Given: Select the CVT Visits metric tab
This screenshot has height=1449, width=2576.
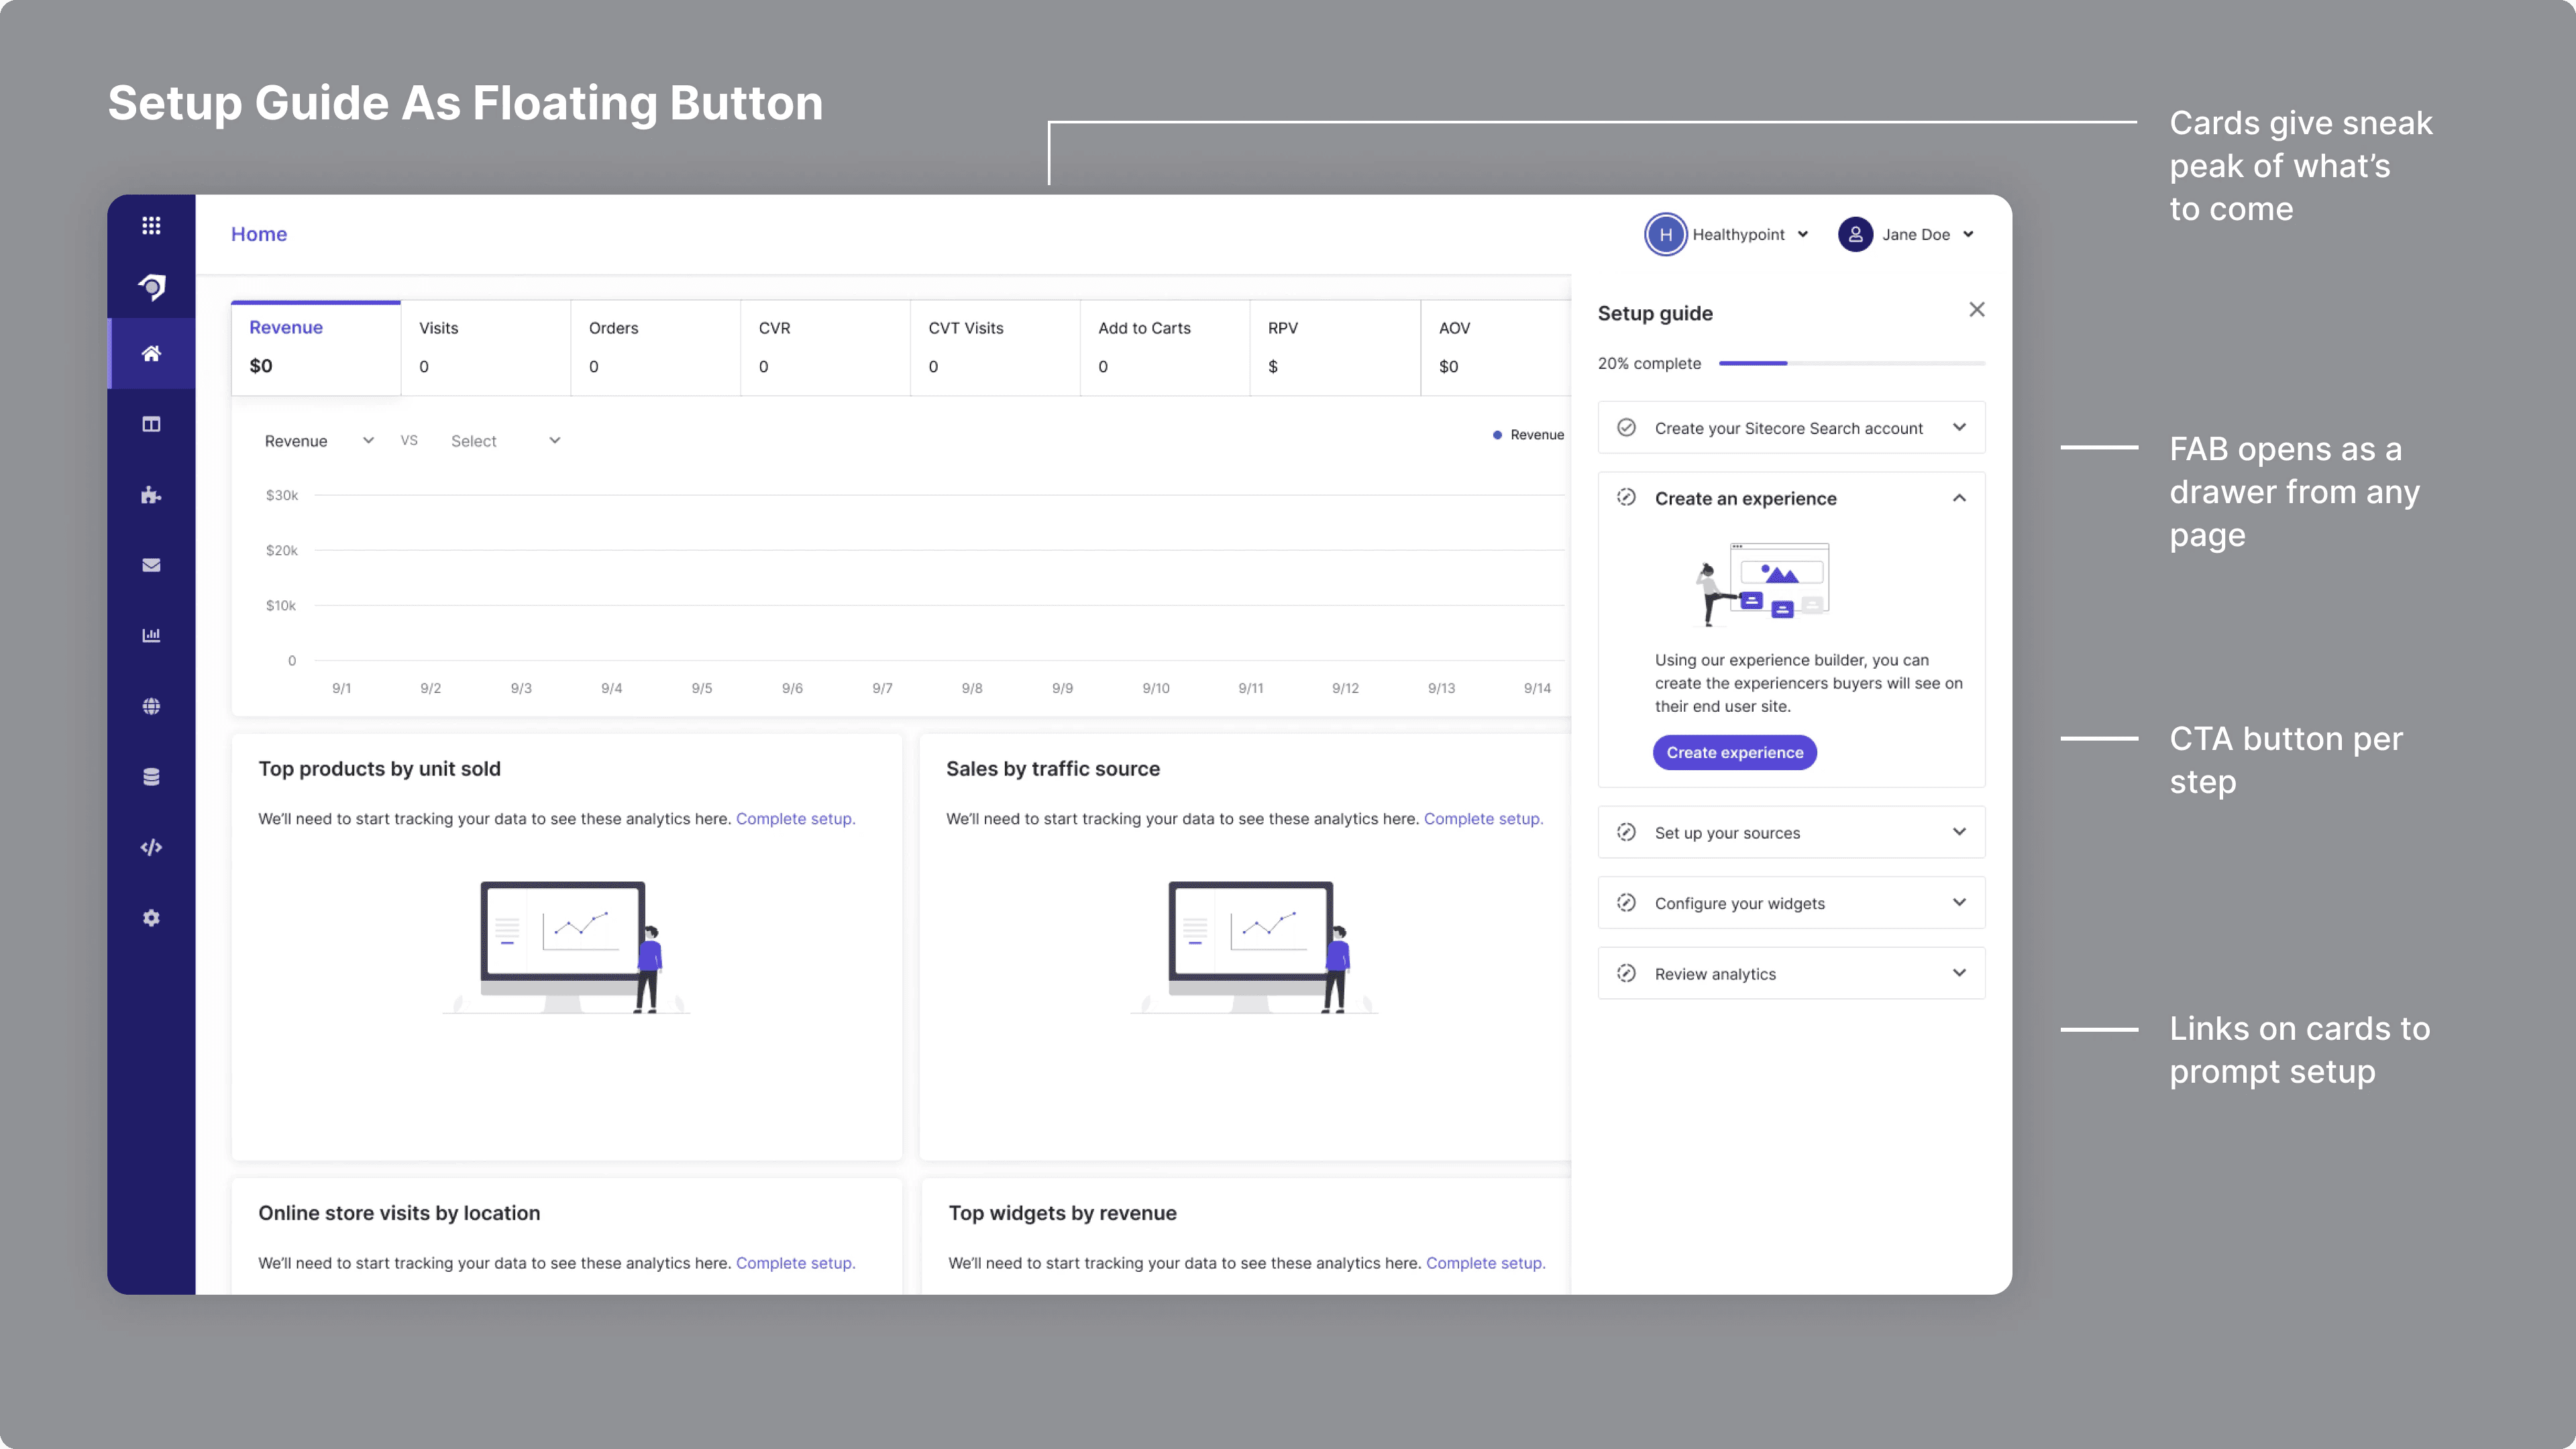Looking at the screenshot, I should [996, 348].
